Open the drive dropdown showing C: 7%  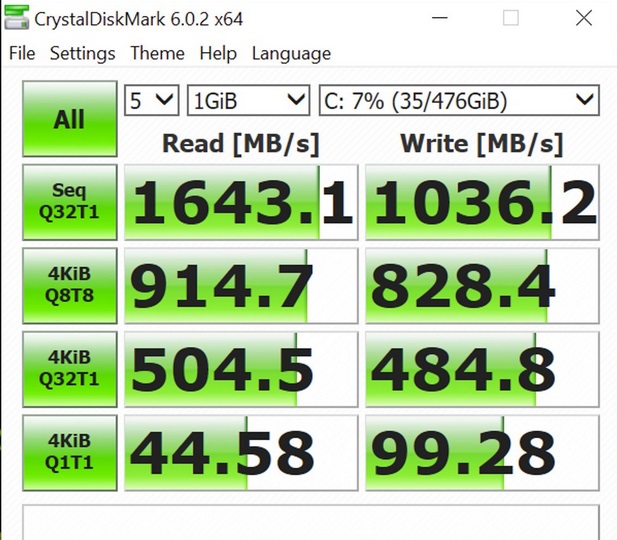click(x=459, y=100)
